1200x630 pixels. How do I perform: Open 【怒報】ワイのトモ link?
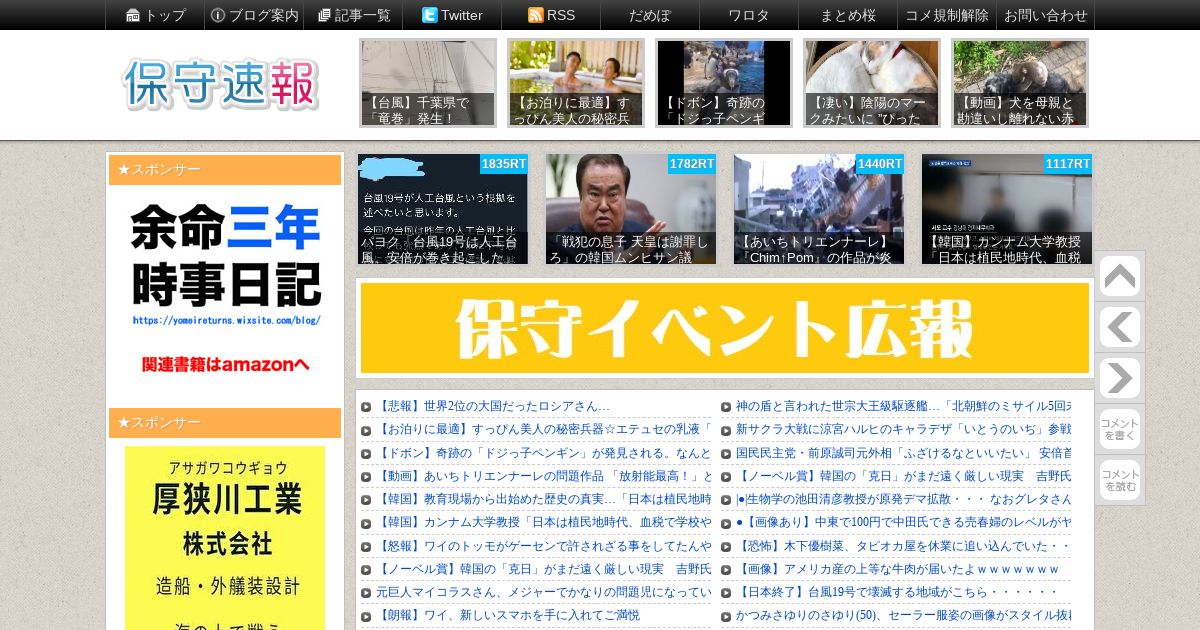pyautogui.click(x=543, y=546)
